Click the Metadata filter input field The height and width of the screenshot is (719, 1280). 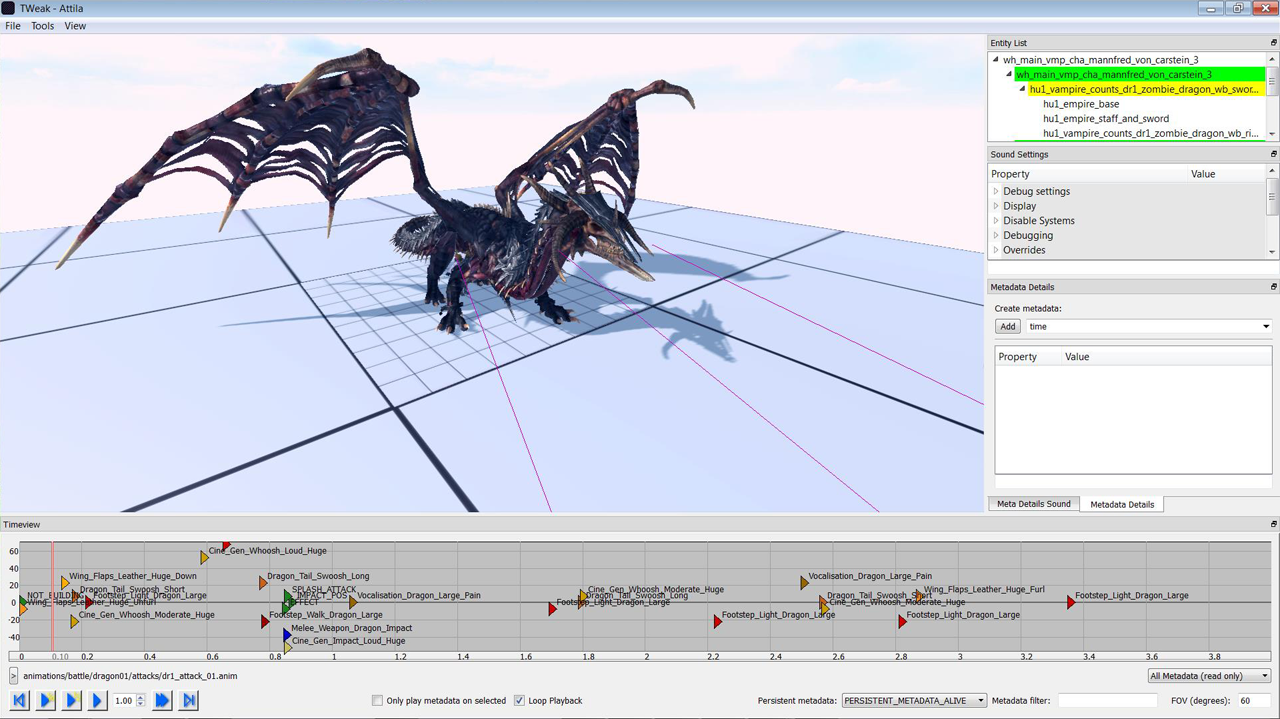point(1107,701)
